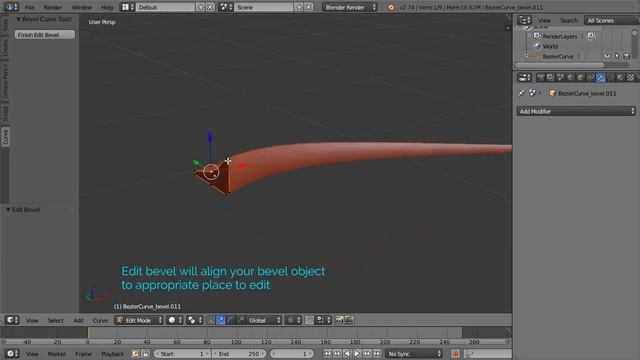
Task: Open the World properties tab icon
Action: coord(570,77)
